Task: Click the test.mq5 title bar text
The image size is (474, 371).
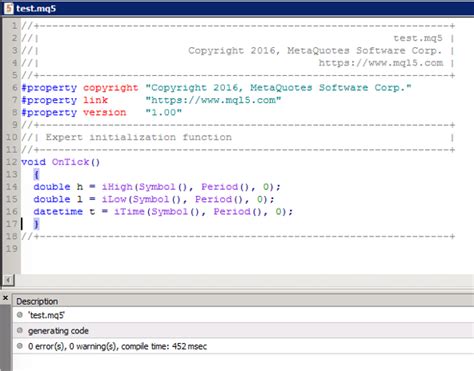Action: (x=36, y=8)
